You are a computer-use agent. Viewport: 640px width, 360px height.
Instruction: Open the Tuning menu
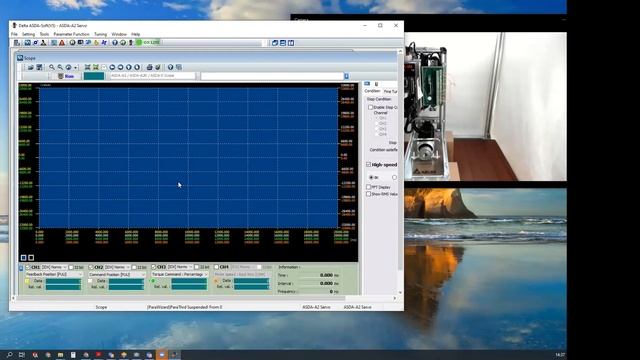click(100, 34)
